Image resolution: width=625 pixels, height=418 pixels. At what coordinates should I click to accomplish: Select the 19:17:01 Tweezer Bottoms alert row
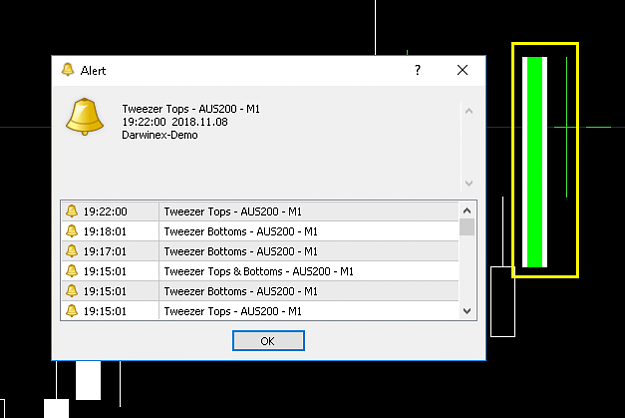(x=260, y=251)
